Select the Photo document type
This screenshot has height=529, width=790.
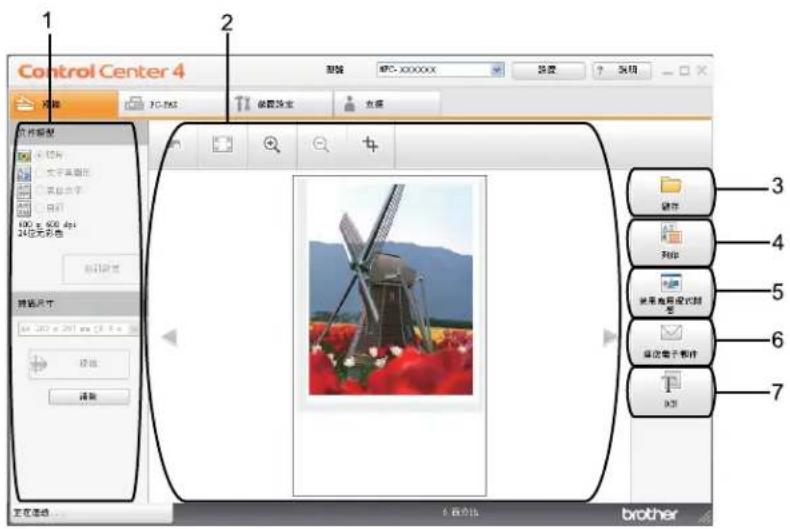coord(39,155)
